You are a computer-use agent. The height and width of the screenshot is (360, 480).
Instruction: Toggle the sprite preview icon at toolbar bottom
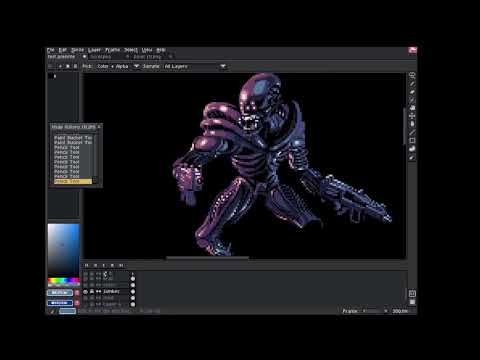pyautogui.click(x=412, y=302)
